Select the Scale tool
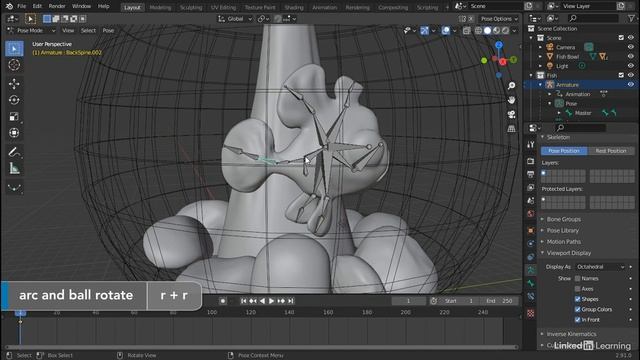The height and width of the screenshot is (360, 640). click(x=14, y=117)
